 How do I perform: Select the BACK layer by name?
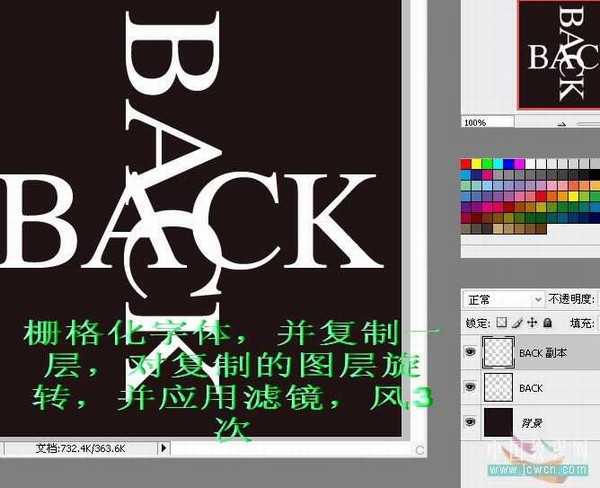tap(531, 388)
